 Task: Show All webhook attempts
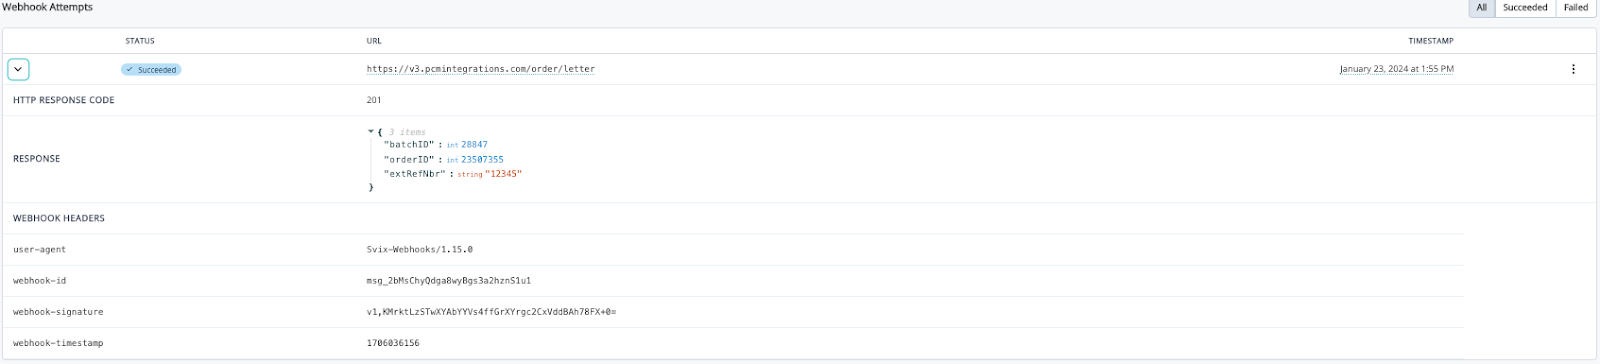[1481, 8]
